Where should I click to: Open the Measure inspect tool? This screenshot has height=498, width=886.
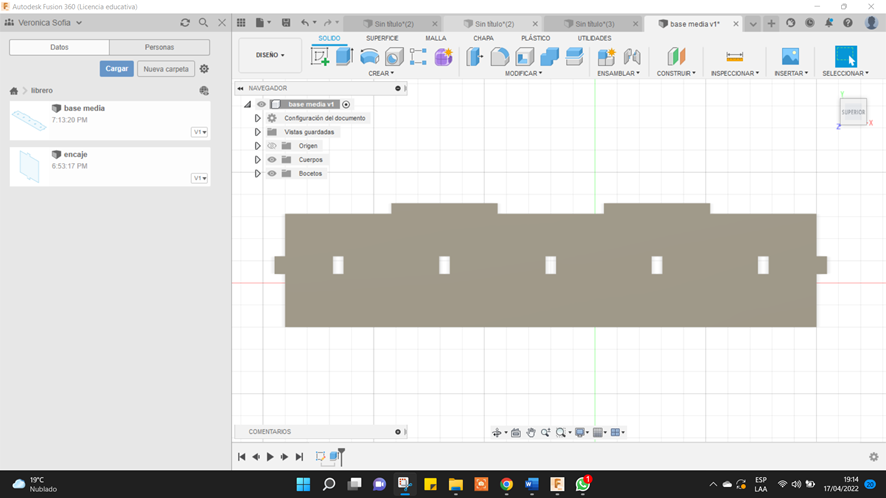[735, 57]
